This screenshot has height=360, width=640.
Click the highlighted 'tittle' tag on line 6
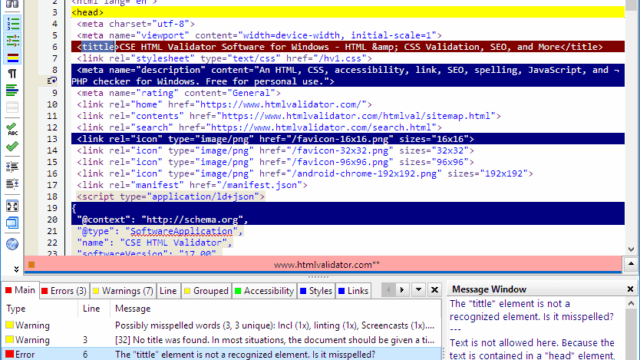point(98,47)
